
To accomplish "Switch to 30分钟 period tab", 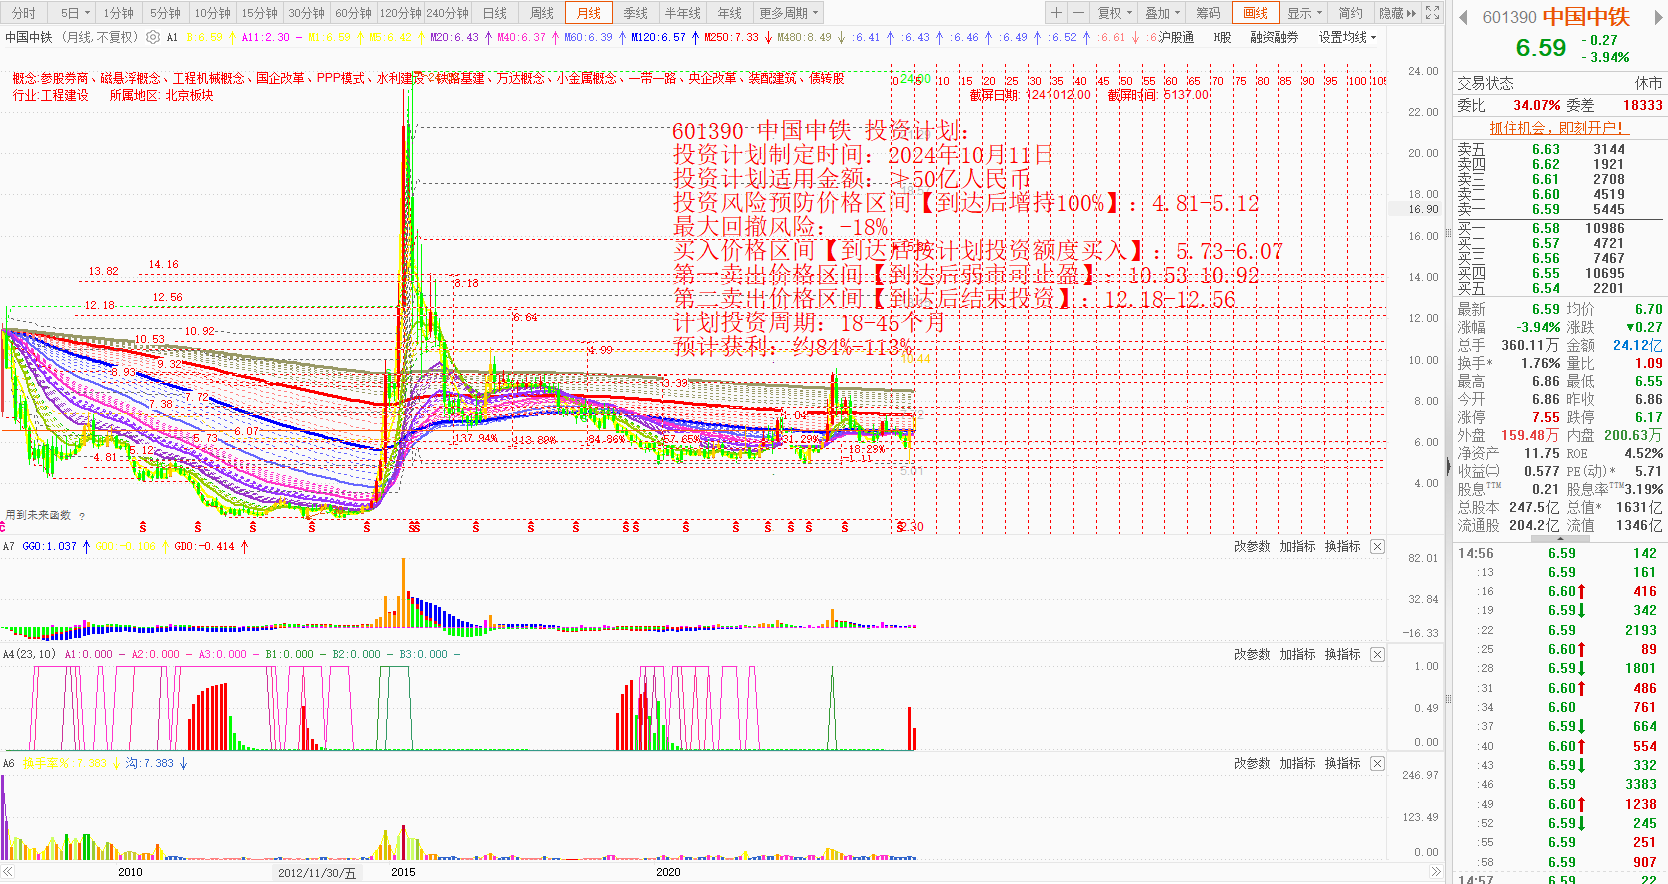I will (306, 13).
